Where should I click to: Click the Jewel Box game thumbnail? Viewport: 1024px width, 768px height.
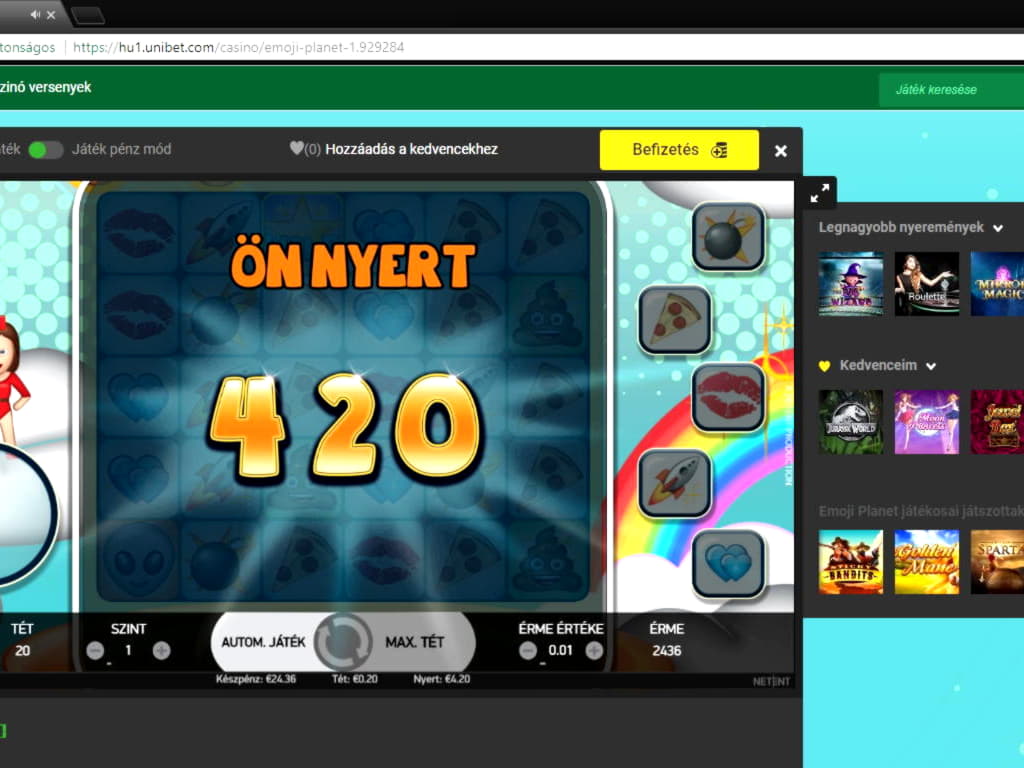(997, 422)
